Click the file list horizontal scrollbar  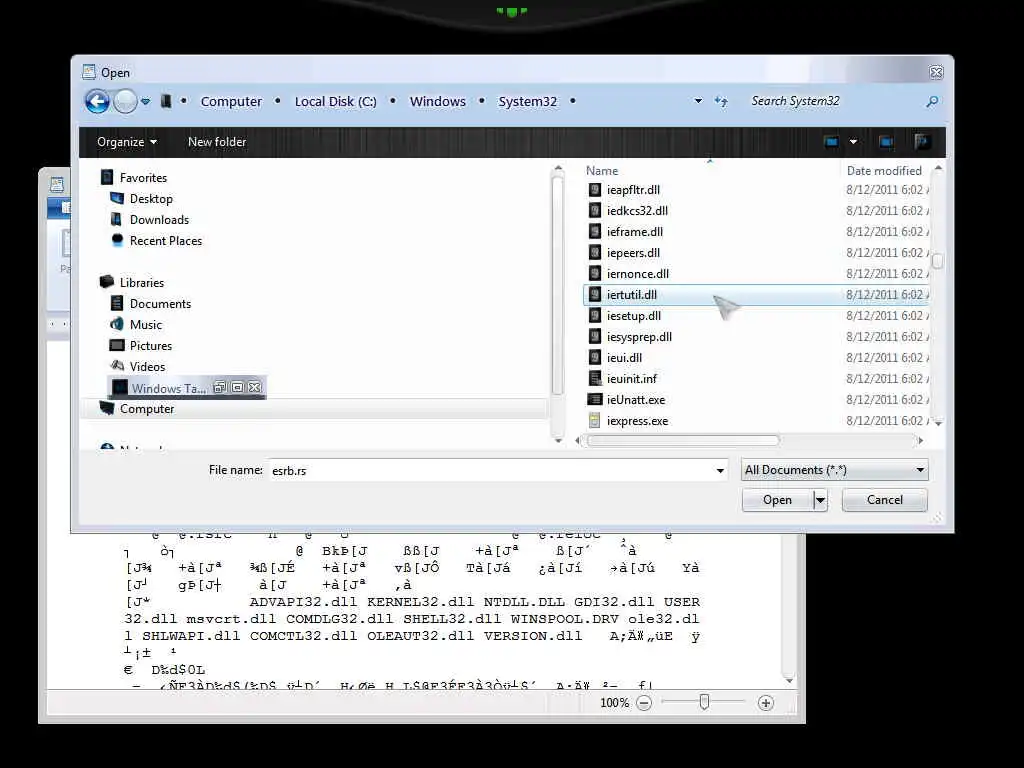pos(683,441)
